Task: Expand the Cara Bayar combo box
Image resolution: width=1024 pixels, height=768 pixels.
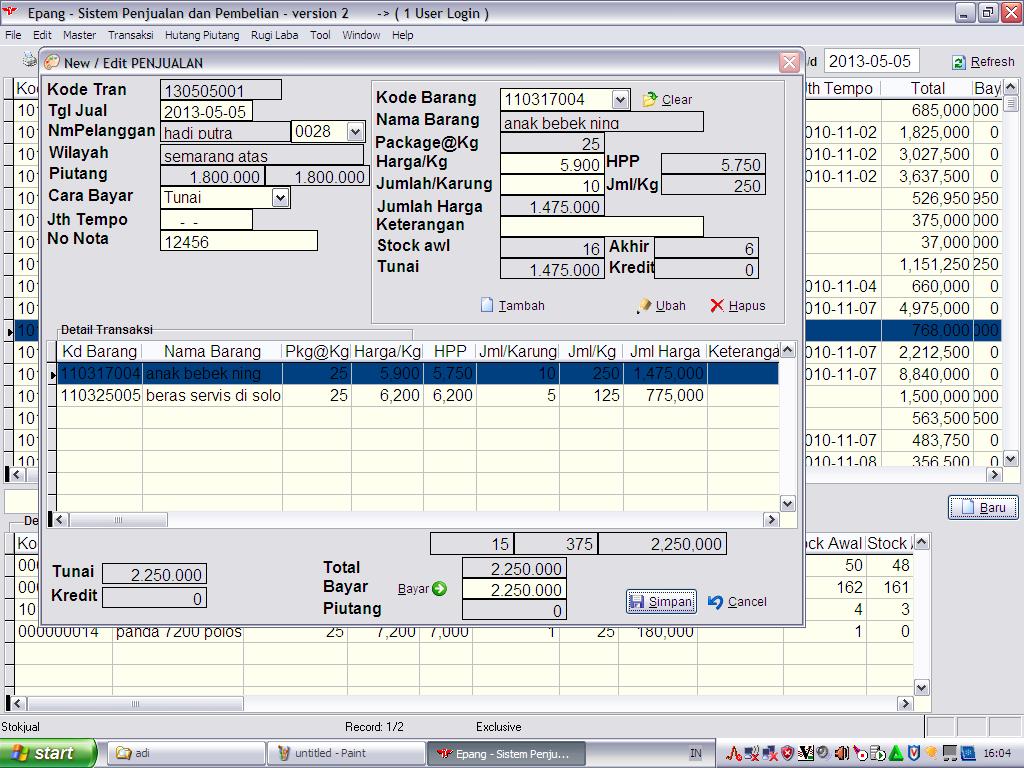Action: click(x=280, y=197)
